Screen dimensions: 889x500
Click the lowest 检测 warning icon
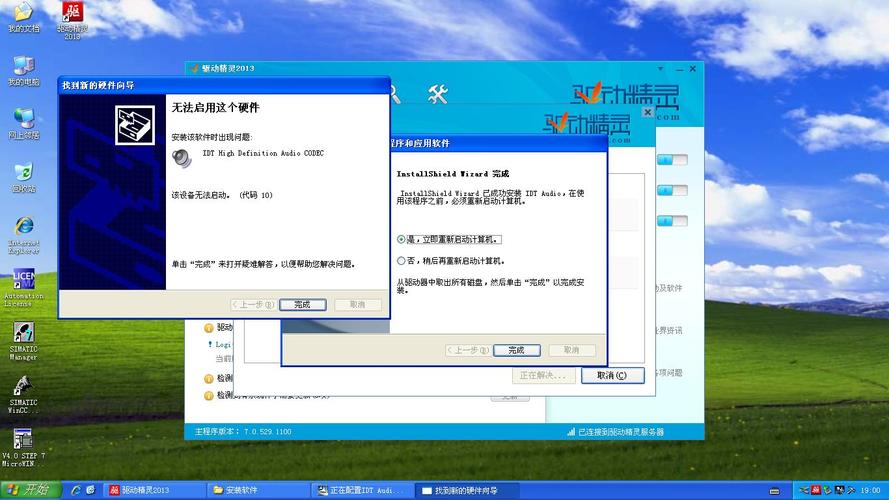point(209,396)
